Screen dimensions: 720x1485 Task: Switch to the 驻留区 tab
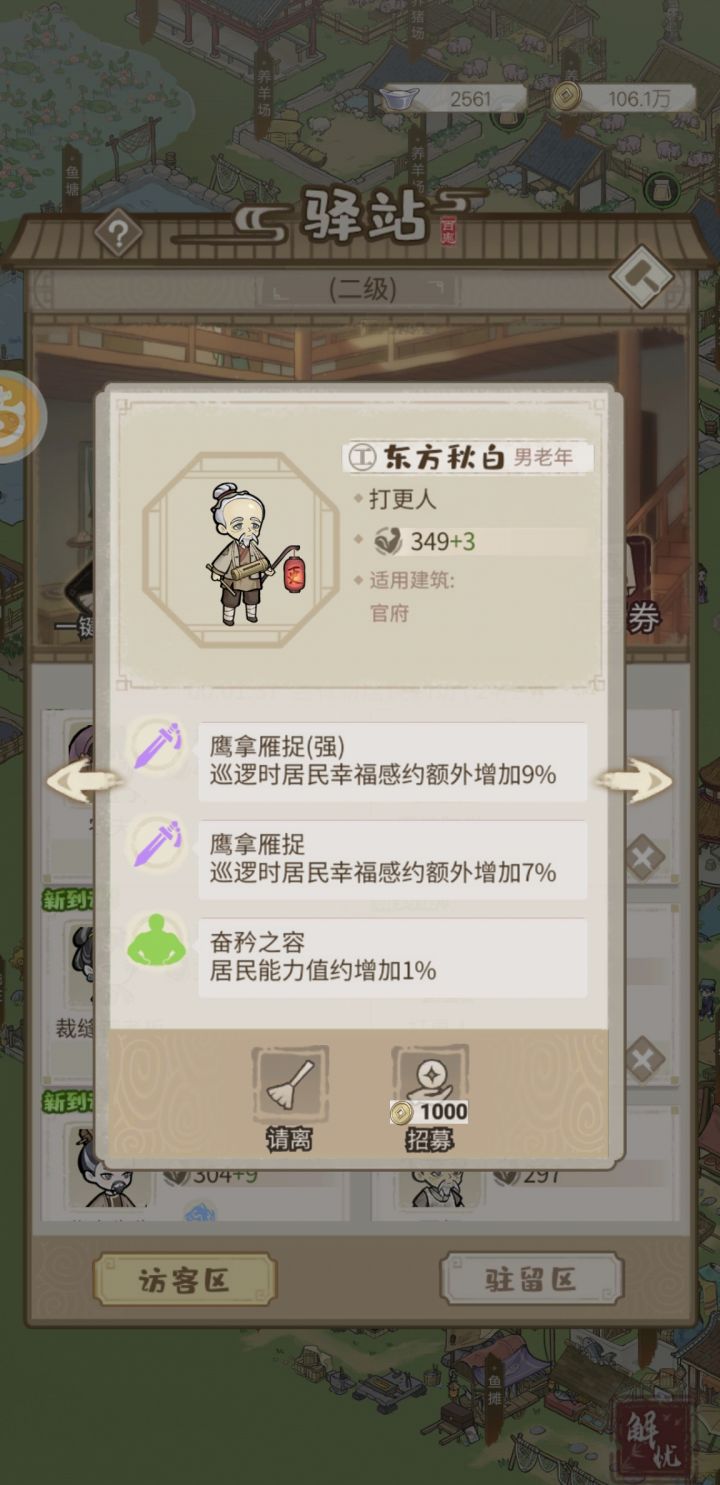532,1280
